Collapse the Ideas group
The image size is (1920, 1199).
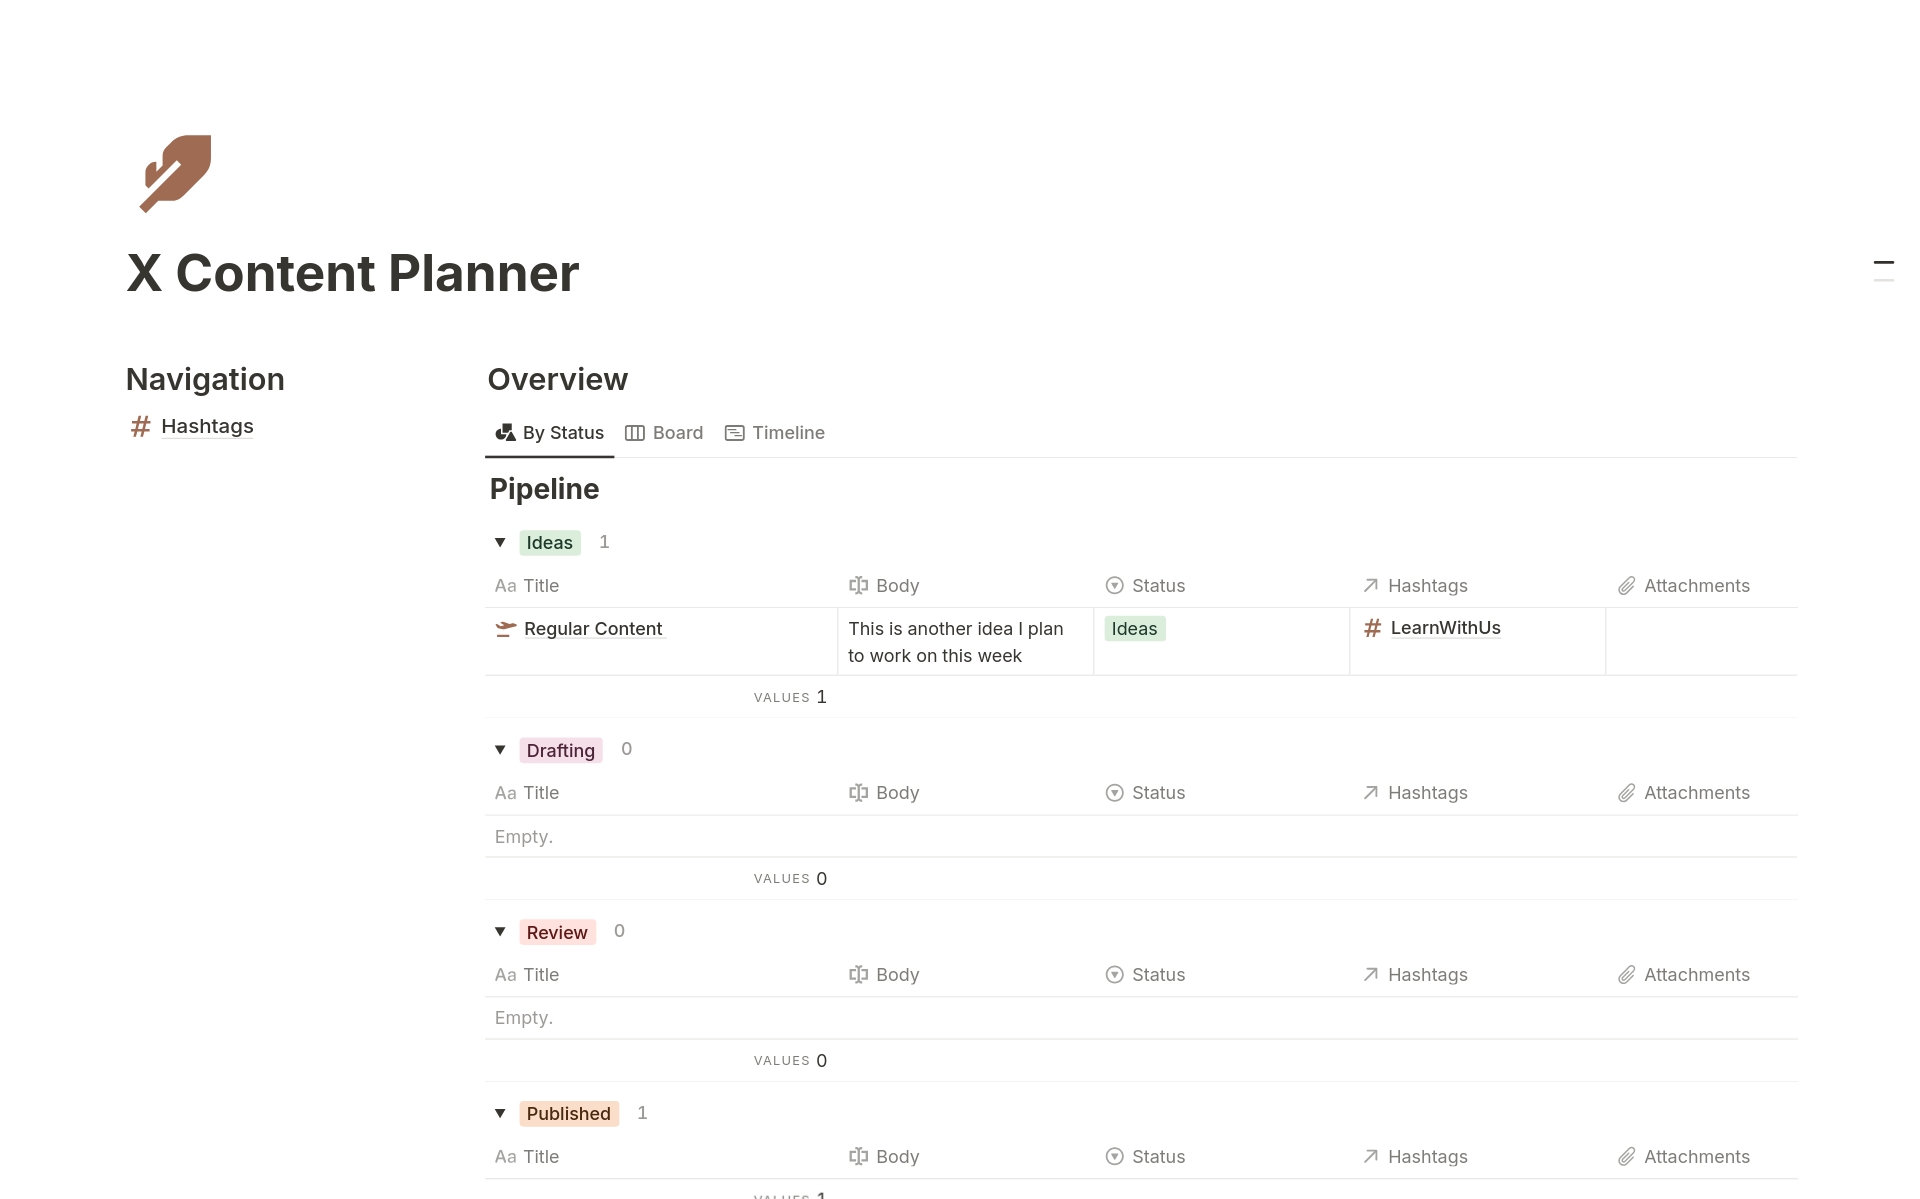tap(500, 543)
